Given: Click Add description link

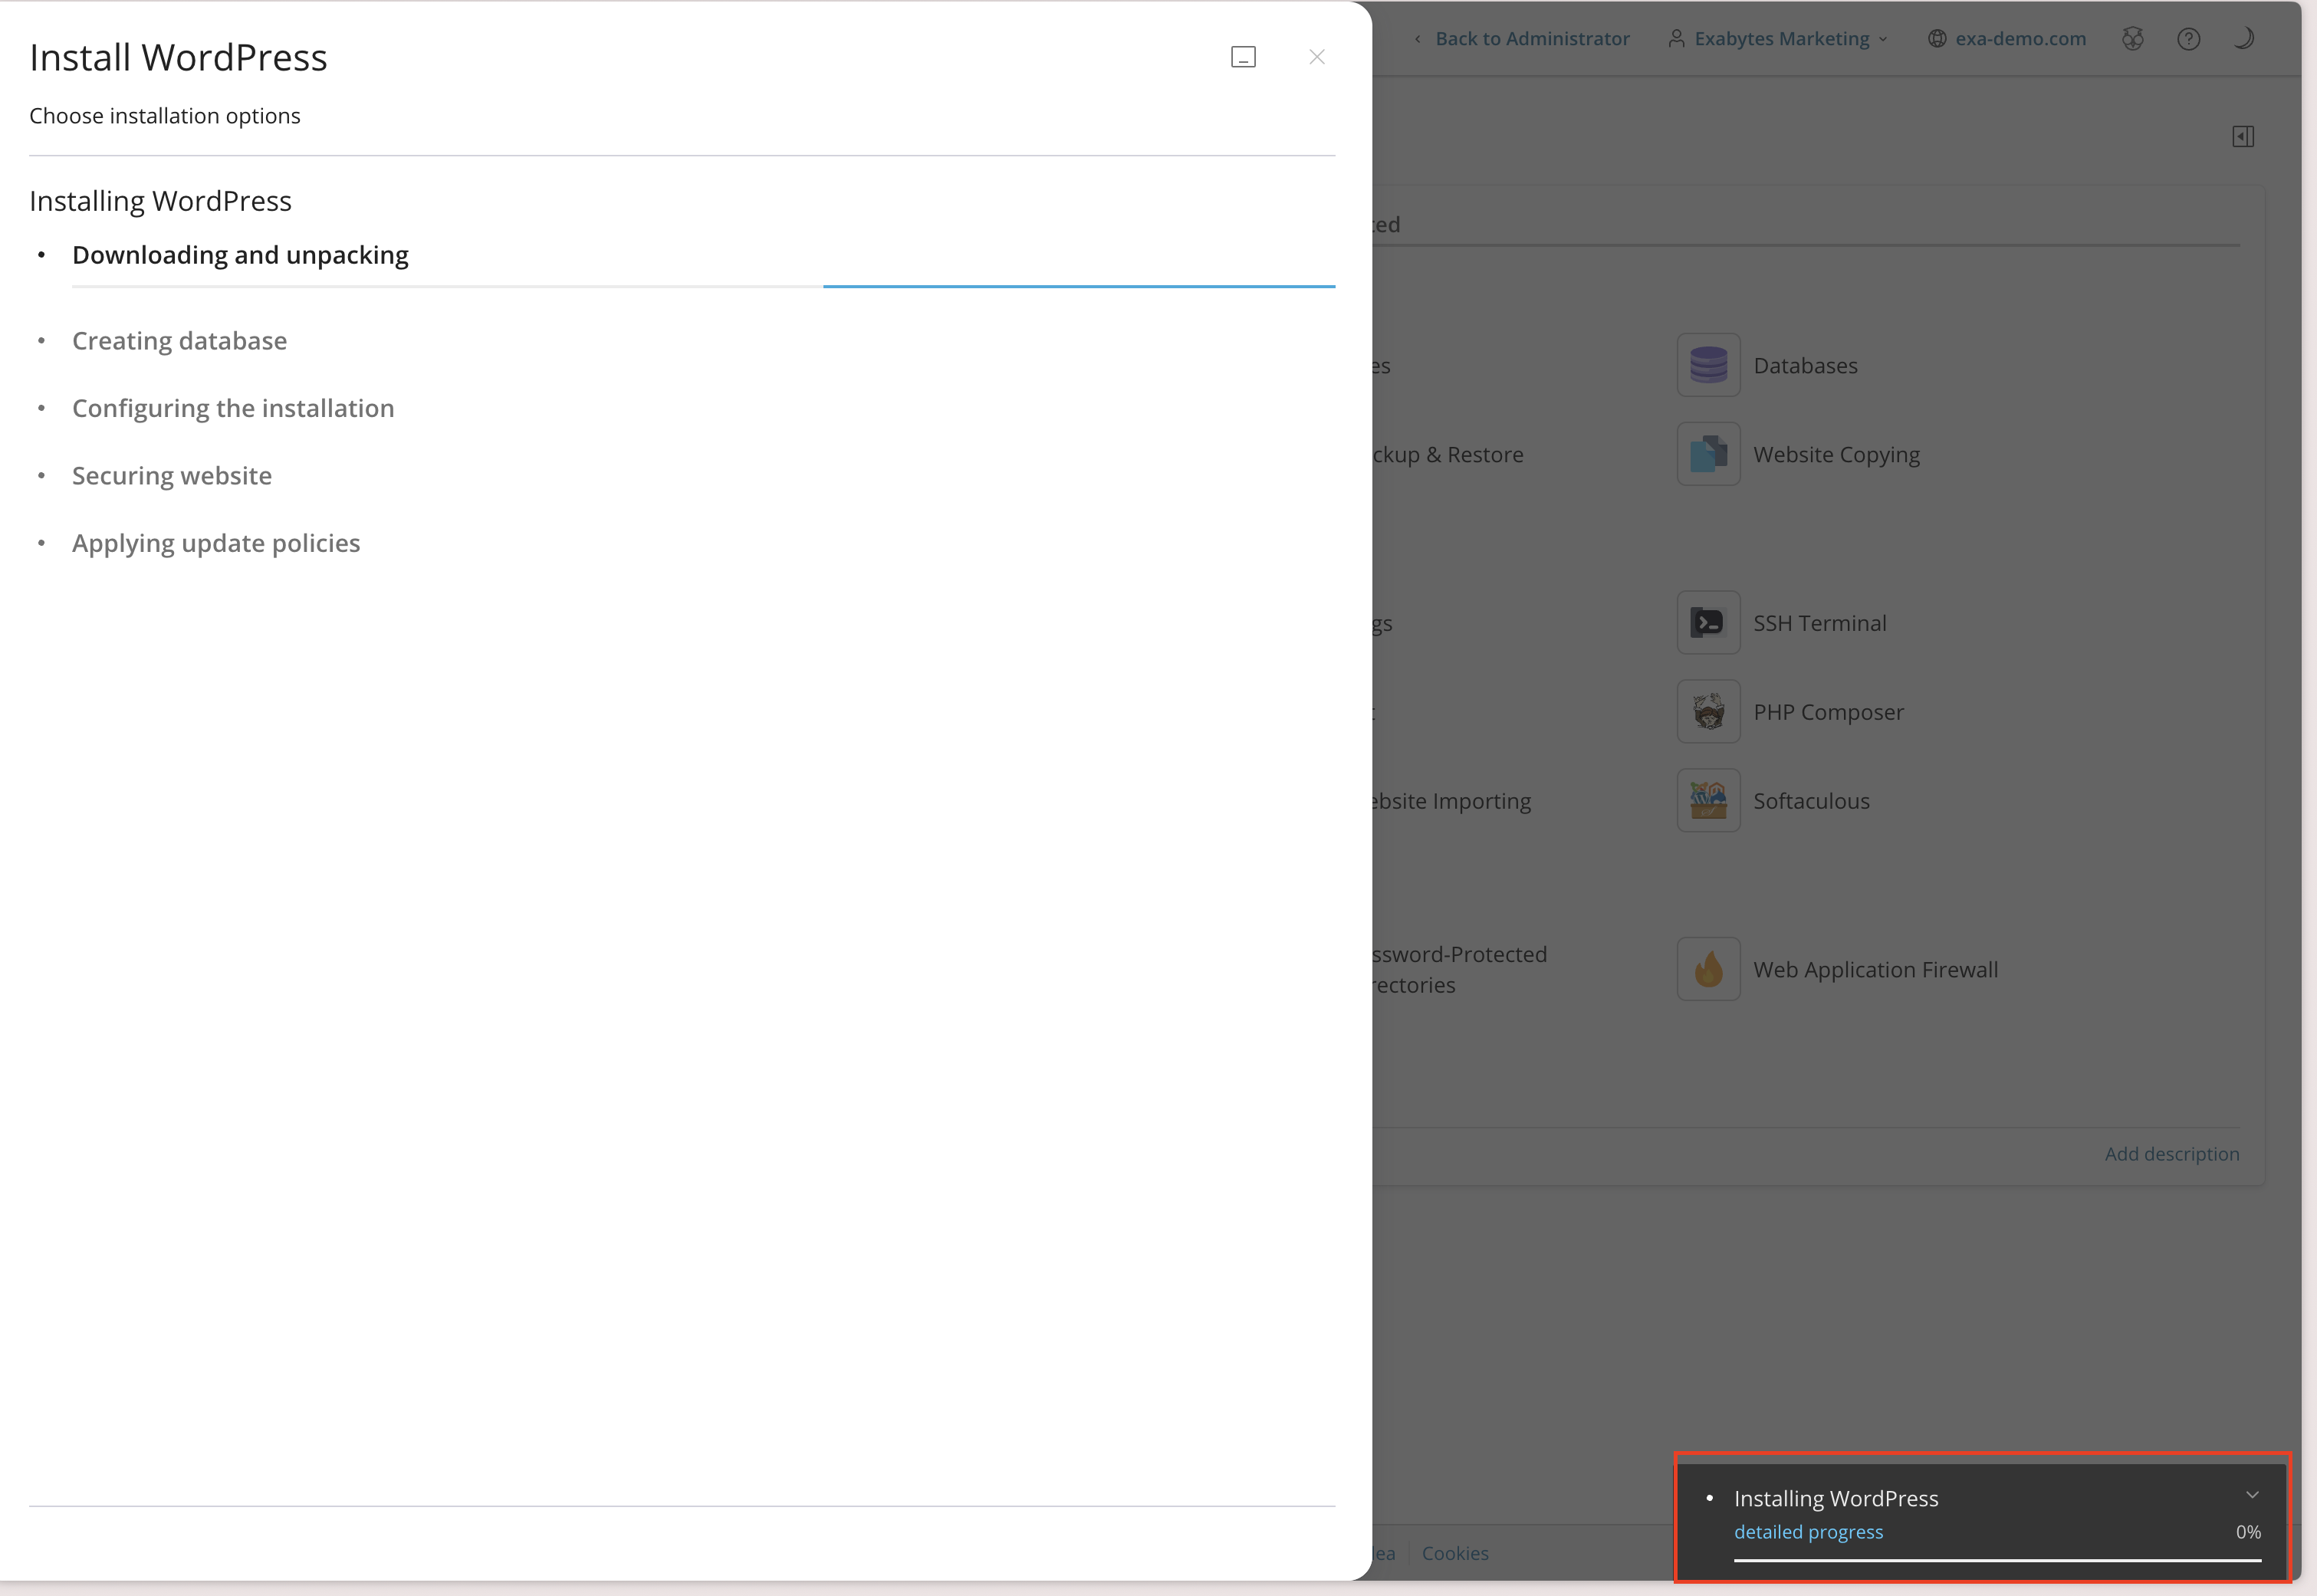Looking at the screenshot, I should pyautogui.click(x=2171, y=1154).
